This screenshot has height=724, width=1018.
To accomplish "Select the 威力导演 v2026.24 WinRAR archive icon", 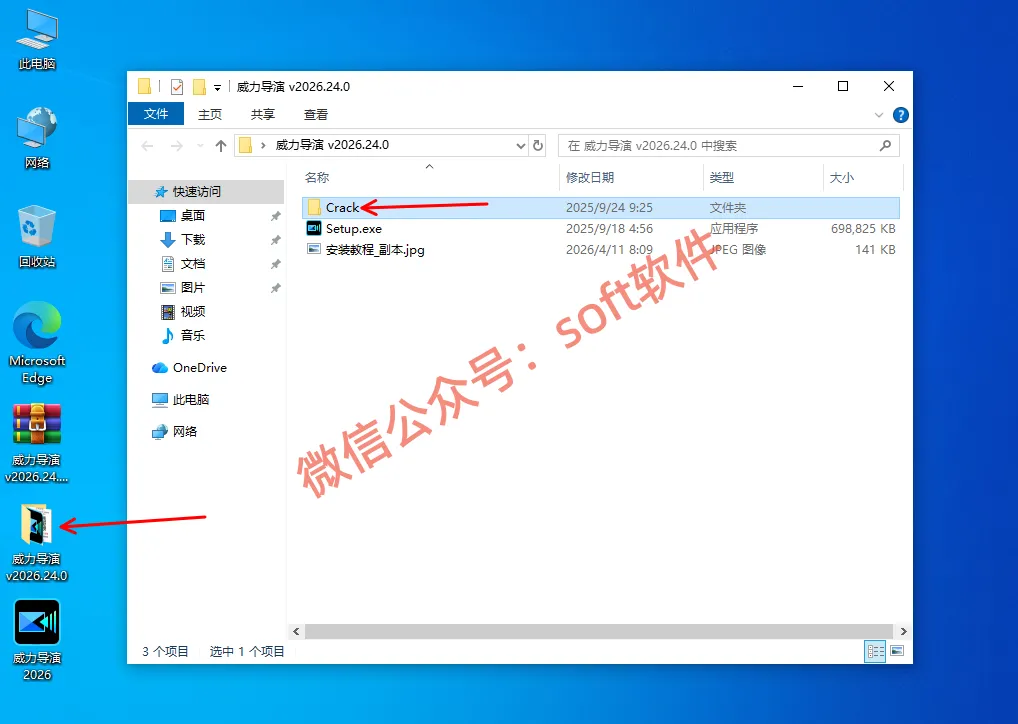I will pyautogui.click(x=37, y=444).
